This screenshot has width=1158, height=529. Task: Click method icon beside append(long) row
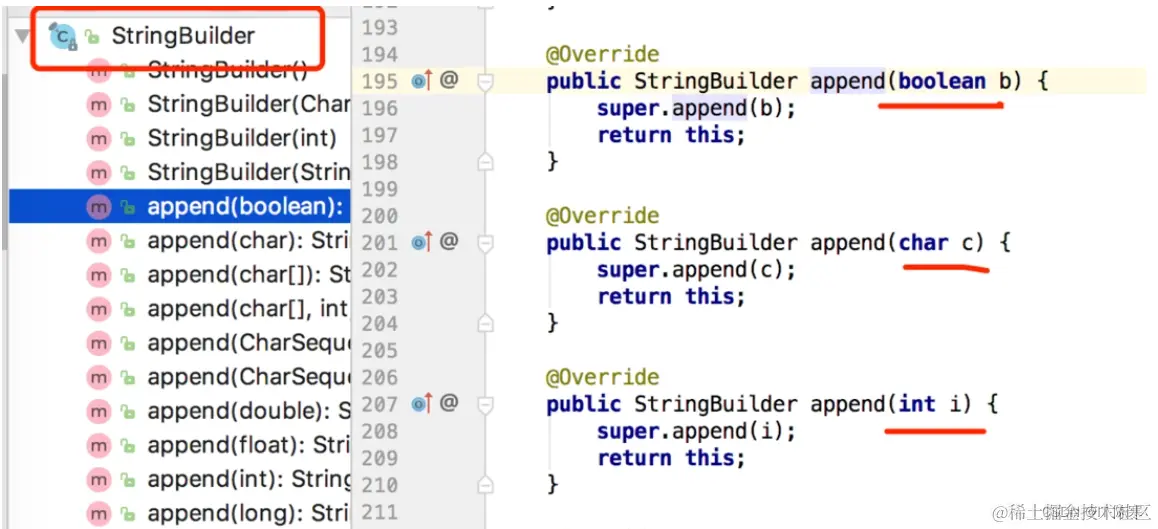[98, 513]
